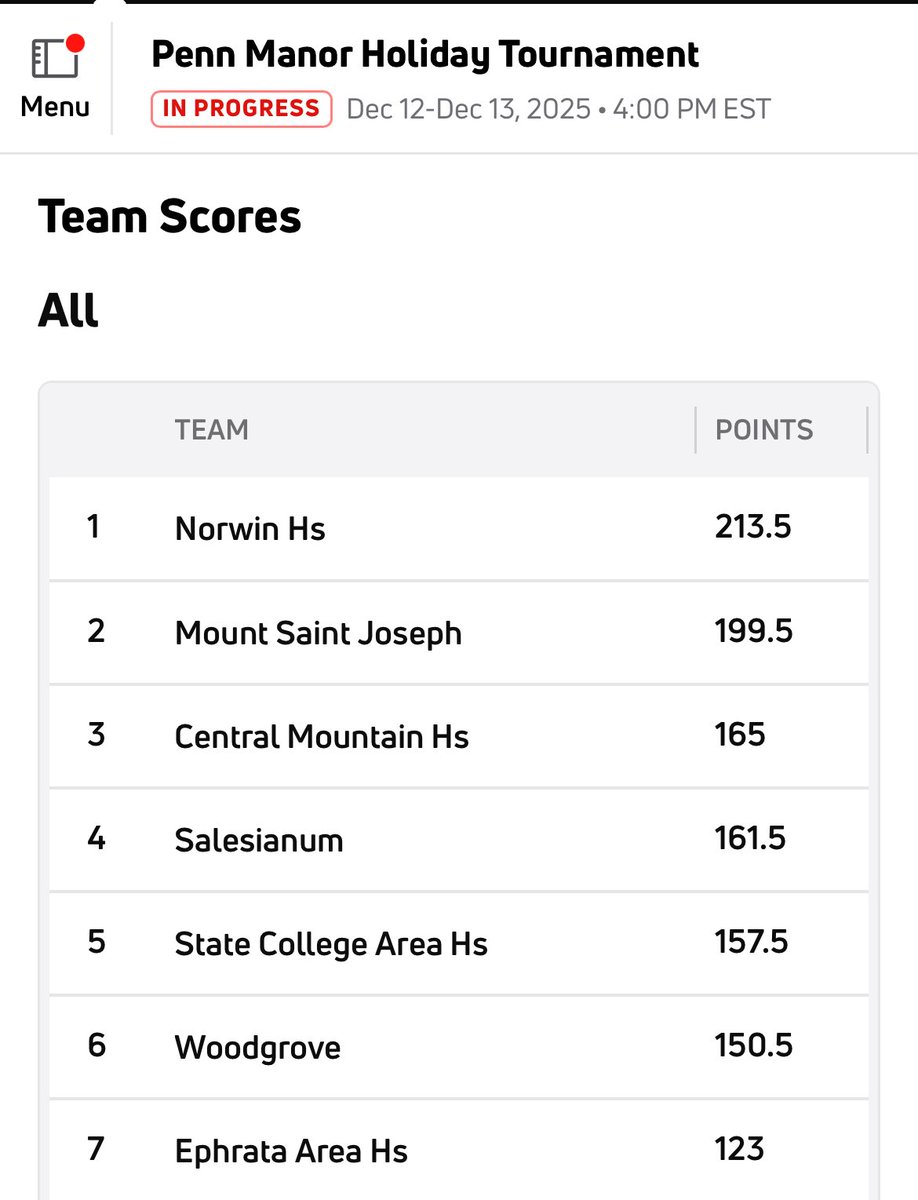Screen dimensions: 918x1200
Task: Open the Salesianum team entry
Action: click(259, 840)
